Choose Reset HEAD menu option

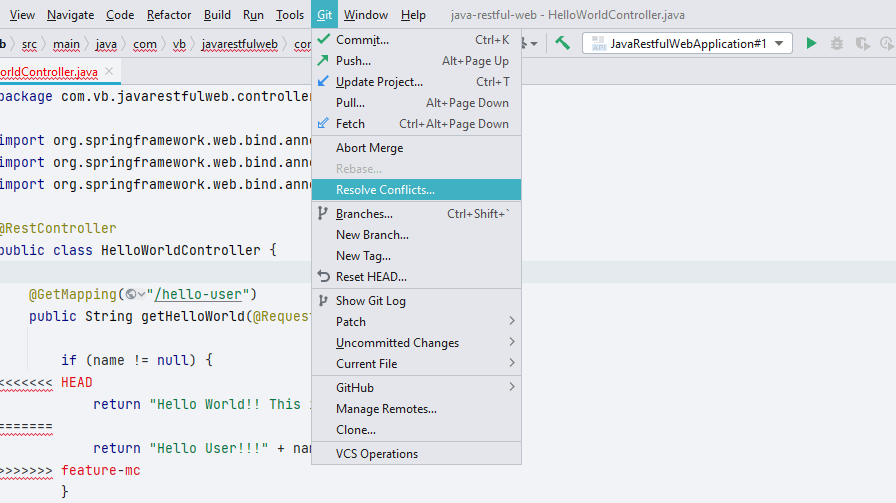(371, 277)
